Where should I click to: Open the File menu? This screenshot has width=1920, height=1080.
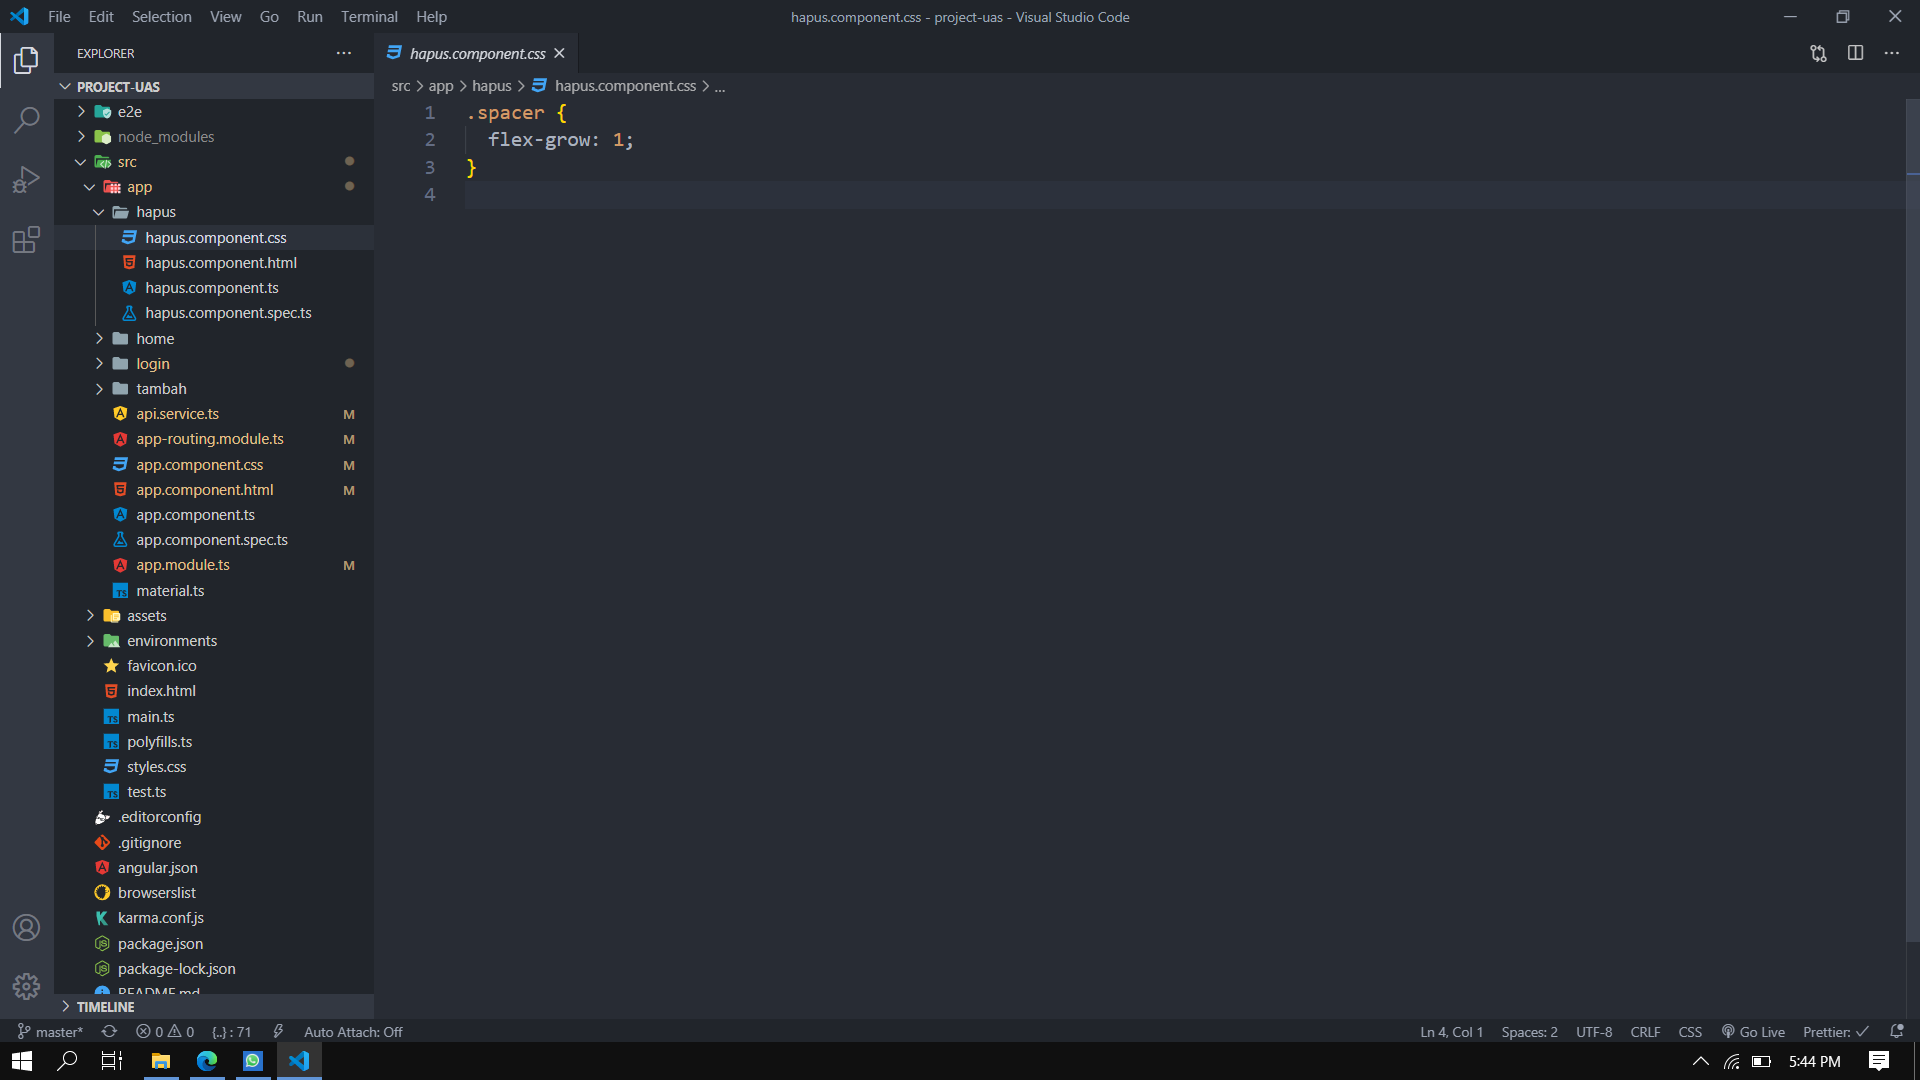coord(59,16)
